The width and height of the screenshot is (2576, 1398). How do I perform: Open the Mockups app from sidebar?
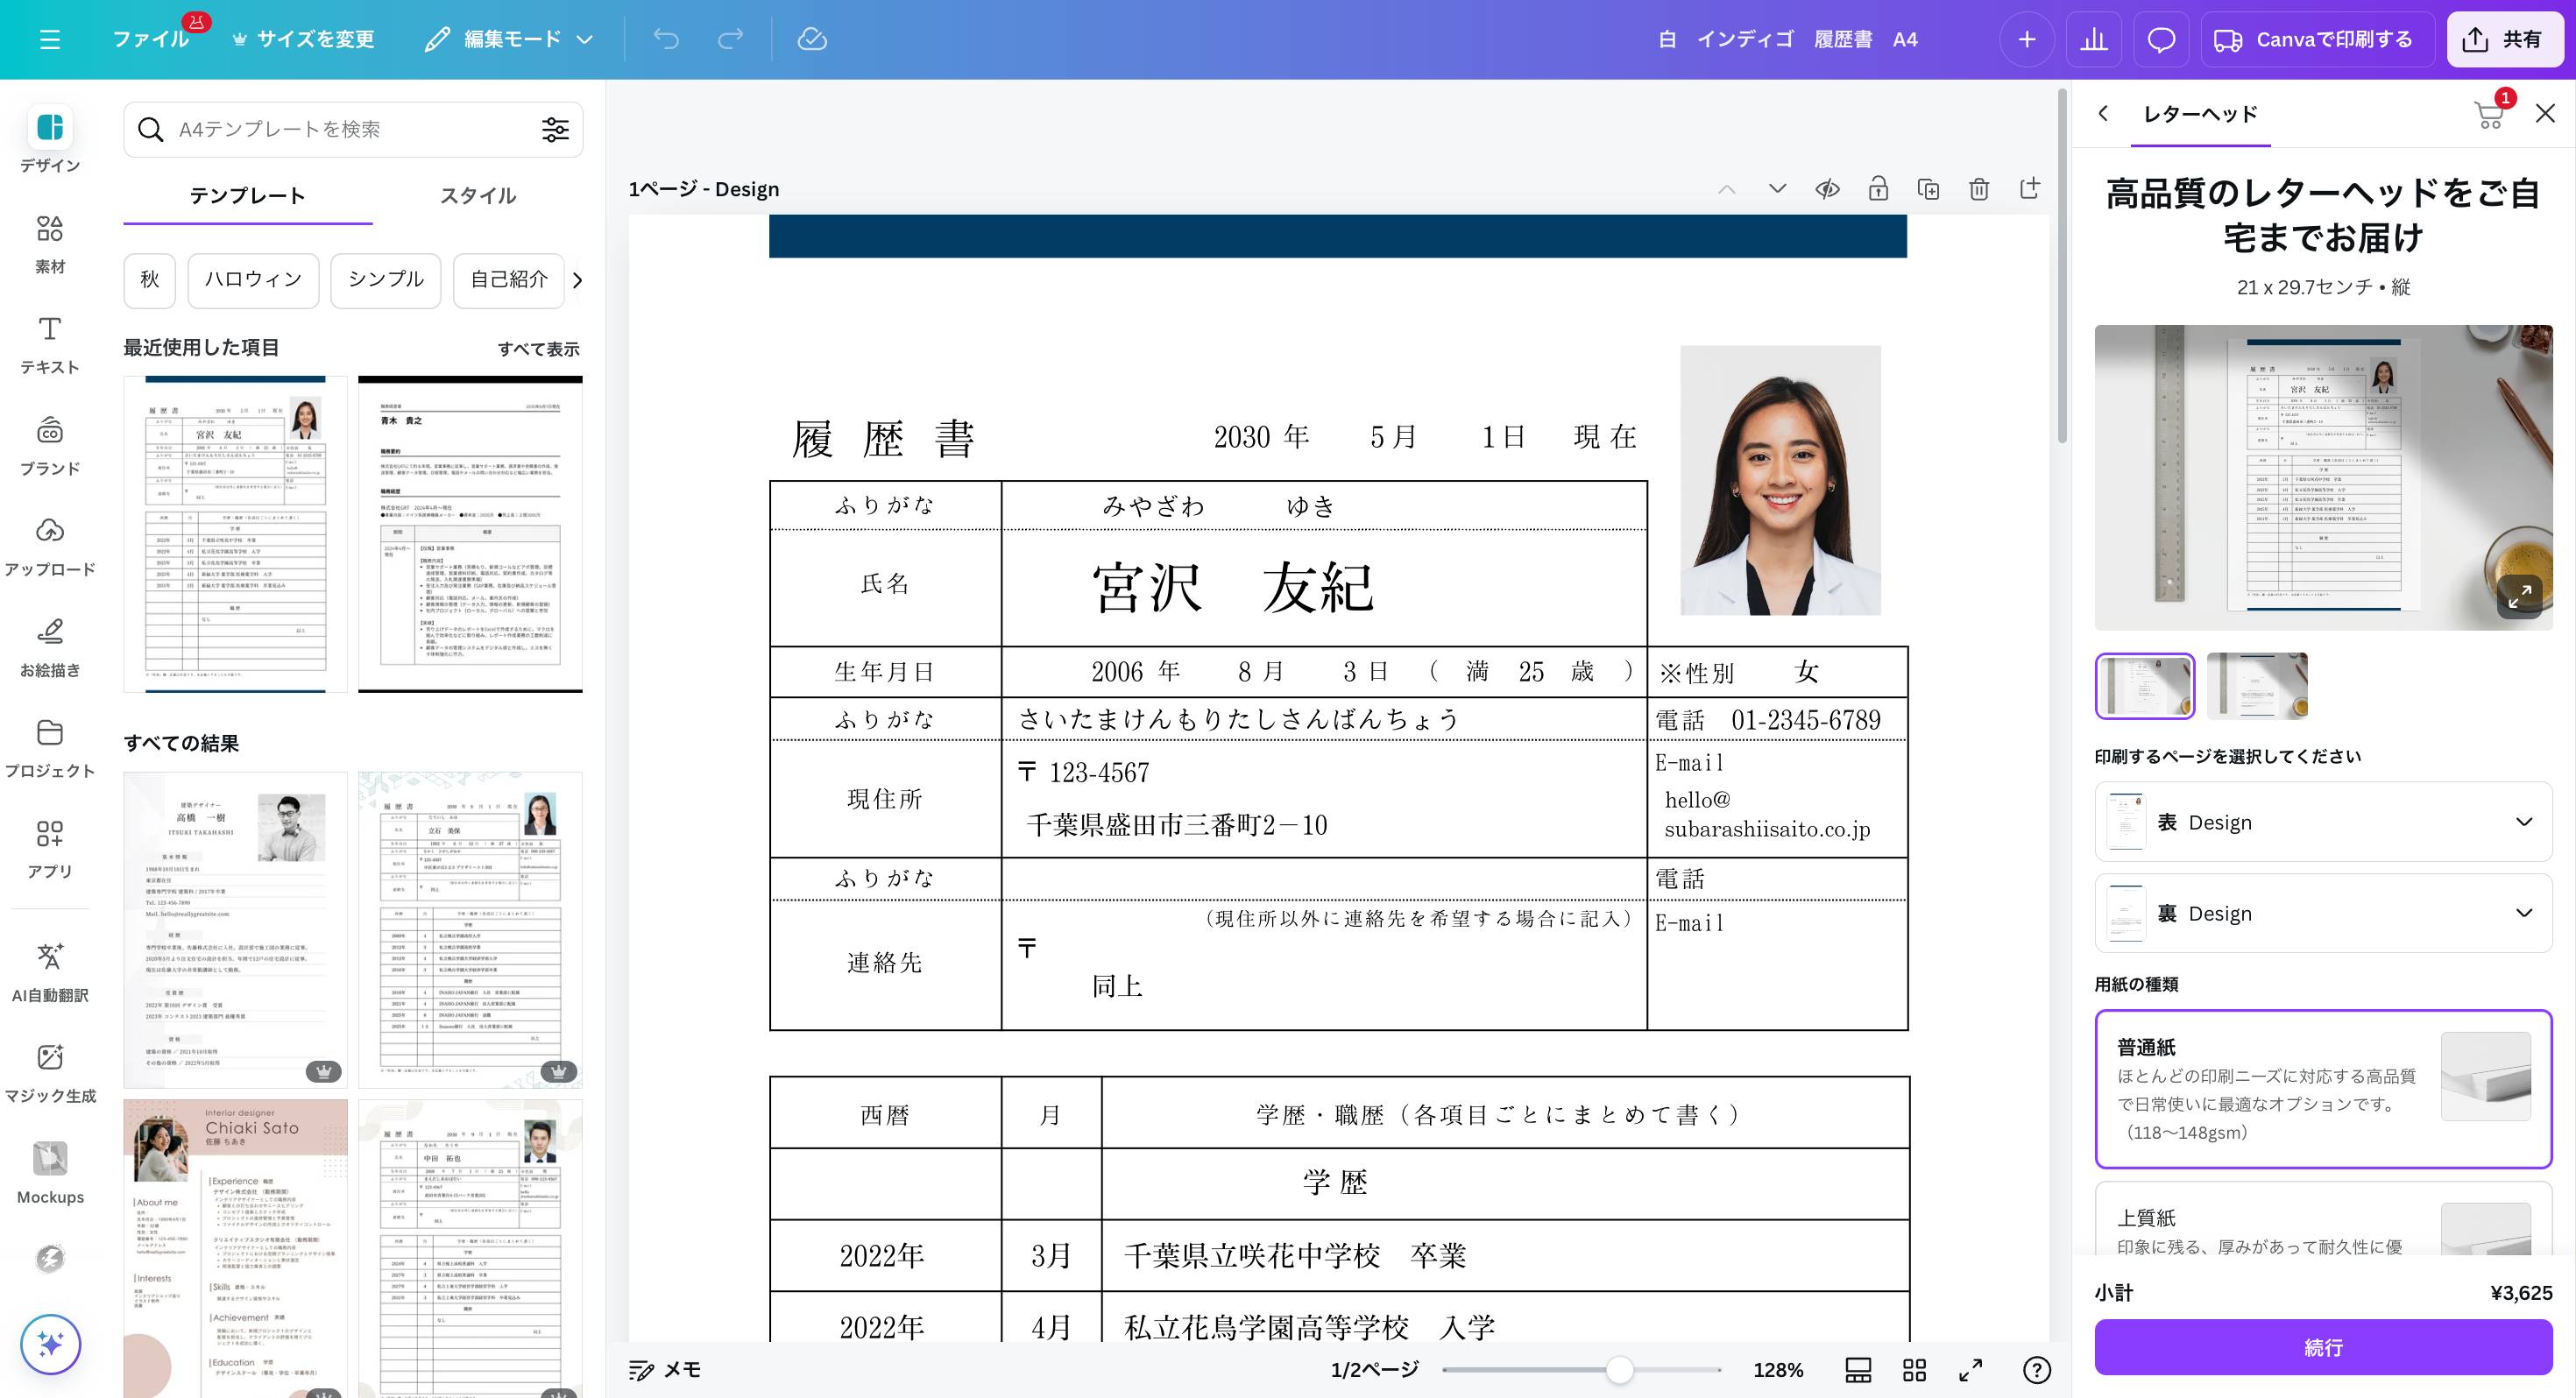pyautogui.click(x=48, y=1170)
